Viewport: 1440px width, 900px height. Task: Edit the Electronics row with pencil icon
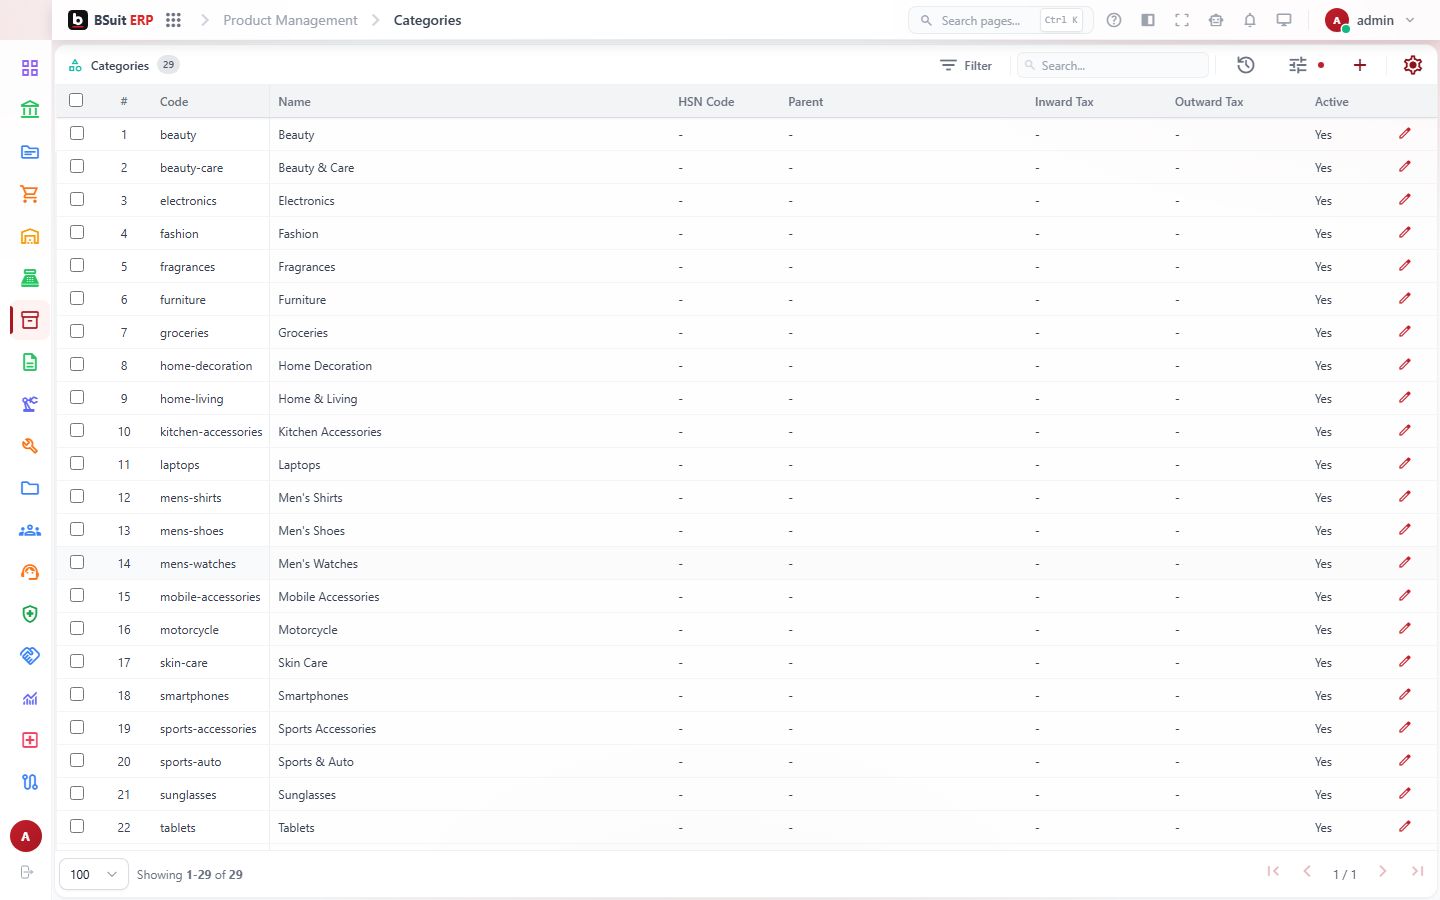1405,200
